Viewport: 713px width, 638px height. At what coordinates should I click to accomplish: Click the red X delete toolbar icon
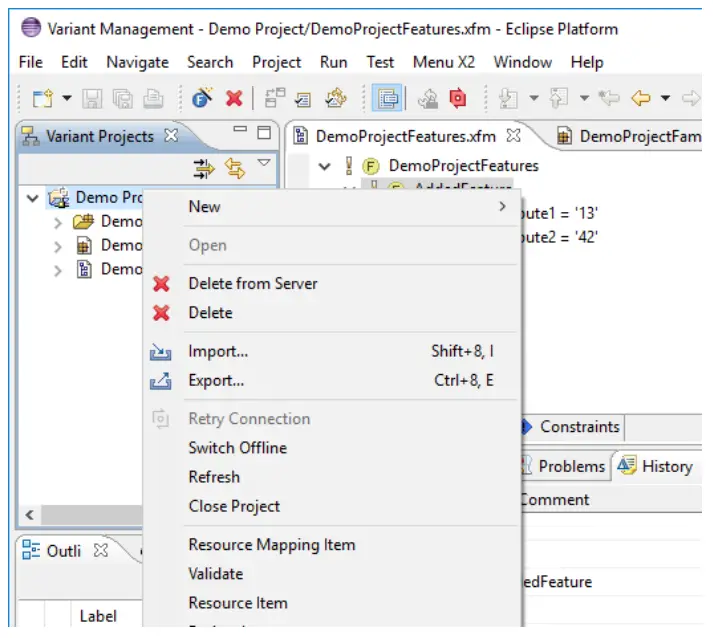click(234, 98)
